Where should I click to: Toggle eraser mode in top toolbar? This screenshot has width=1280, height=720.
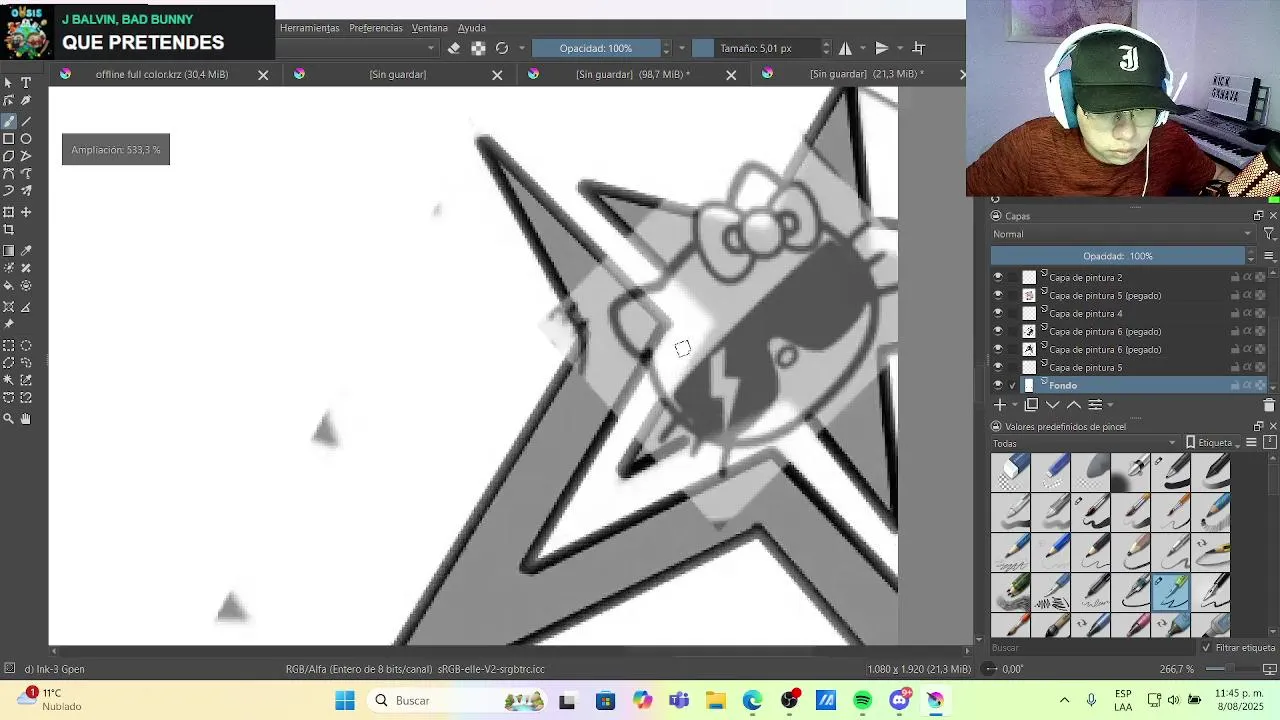(x=454, y=48)
